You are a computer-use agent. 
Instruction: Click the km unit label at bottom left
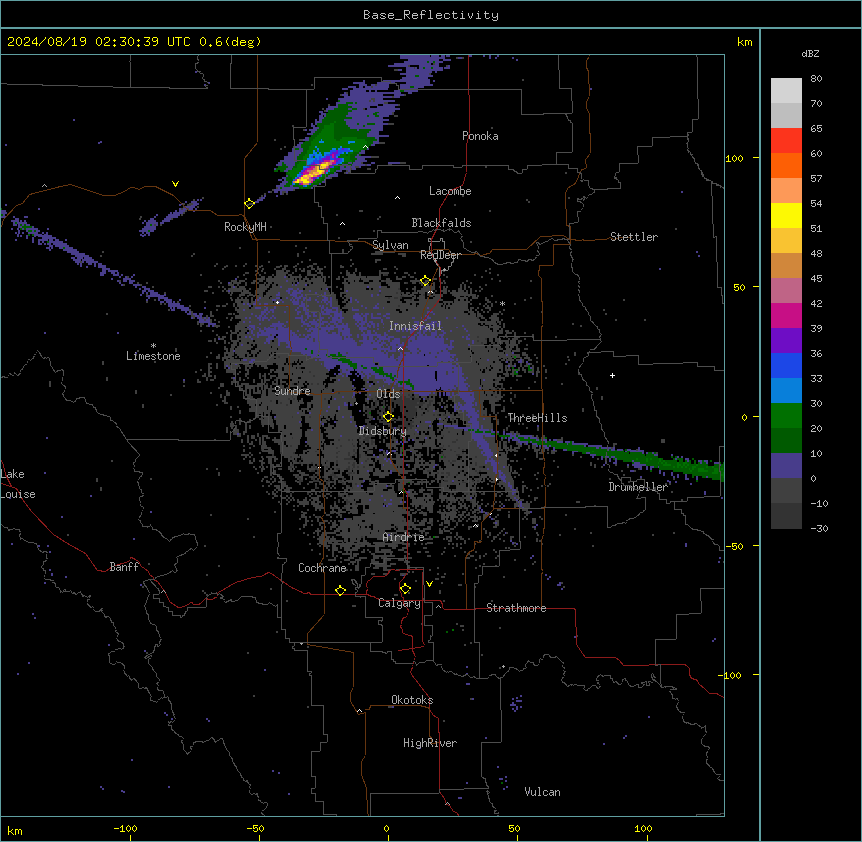(x=15, y=830)
